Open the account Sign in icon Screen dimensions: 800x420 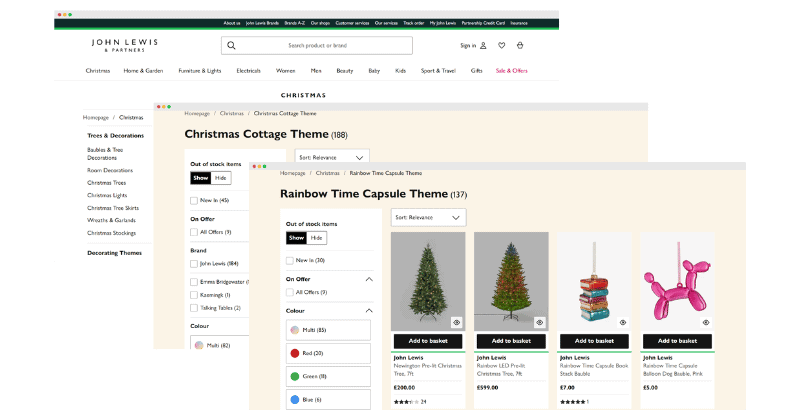(484, 45)
